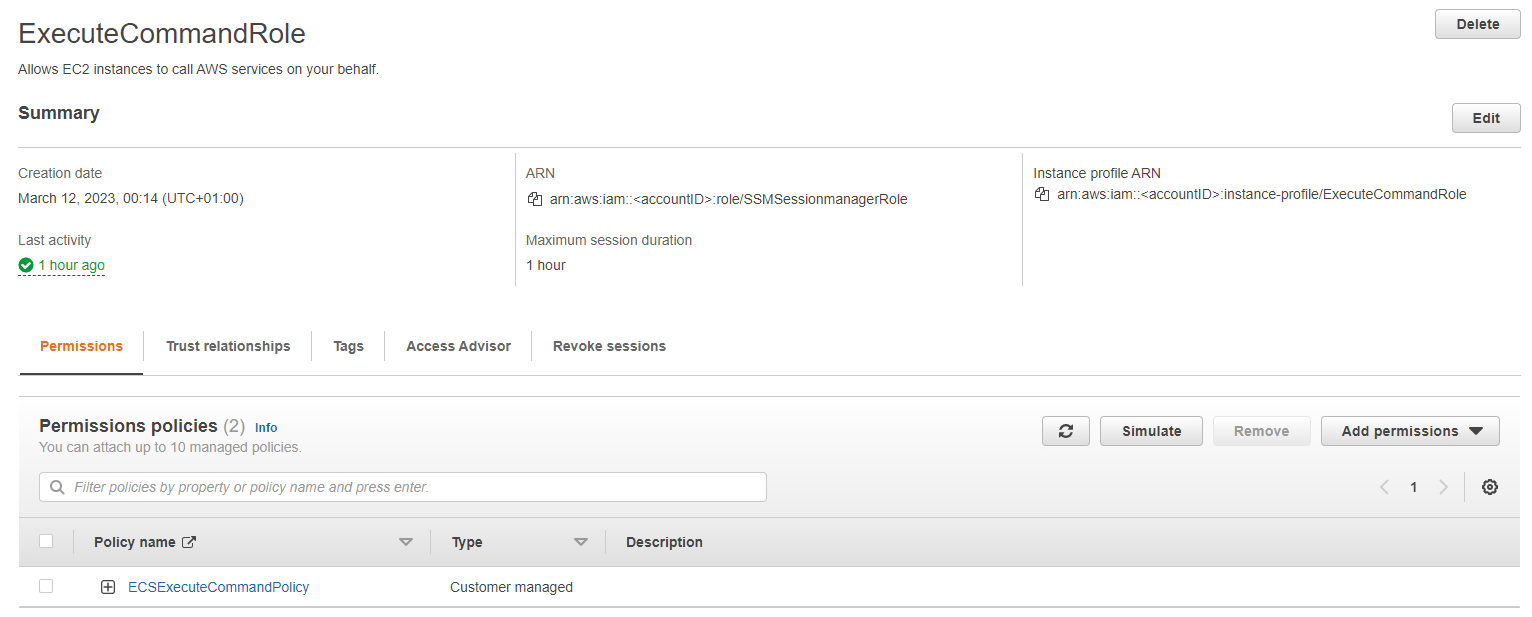Open the table preferences gear
The height and width of the screenshot is (617, 1532).
tap(1490, 486)
